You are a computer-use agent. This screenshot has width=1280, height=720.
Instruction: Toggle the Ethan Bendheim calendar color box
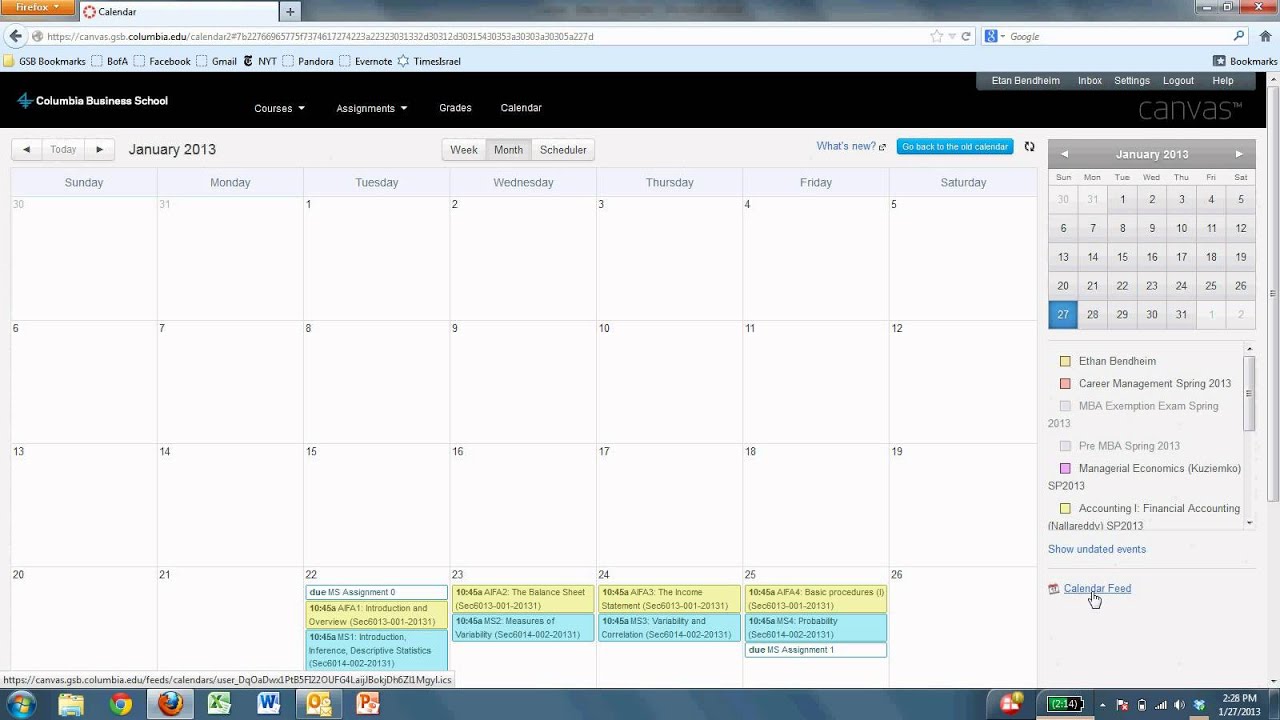(x=1065, y=361)
